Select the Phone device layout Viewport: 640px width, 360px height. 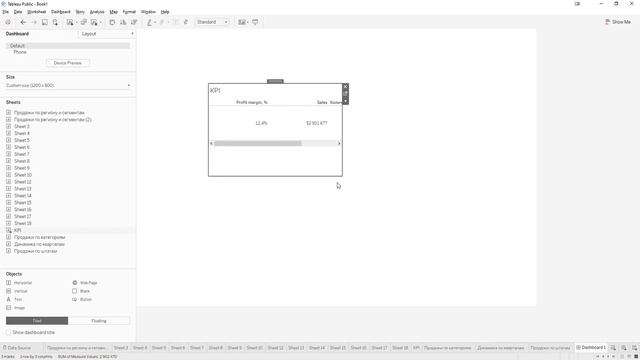[20, 52]
